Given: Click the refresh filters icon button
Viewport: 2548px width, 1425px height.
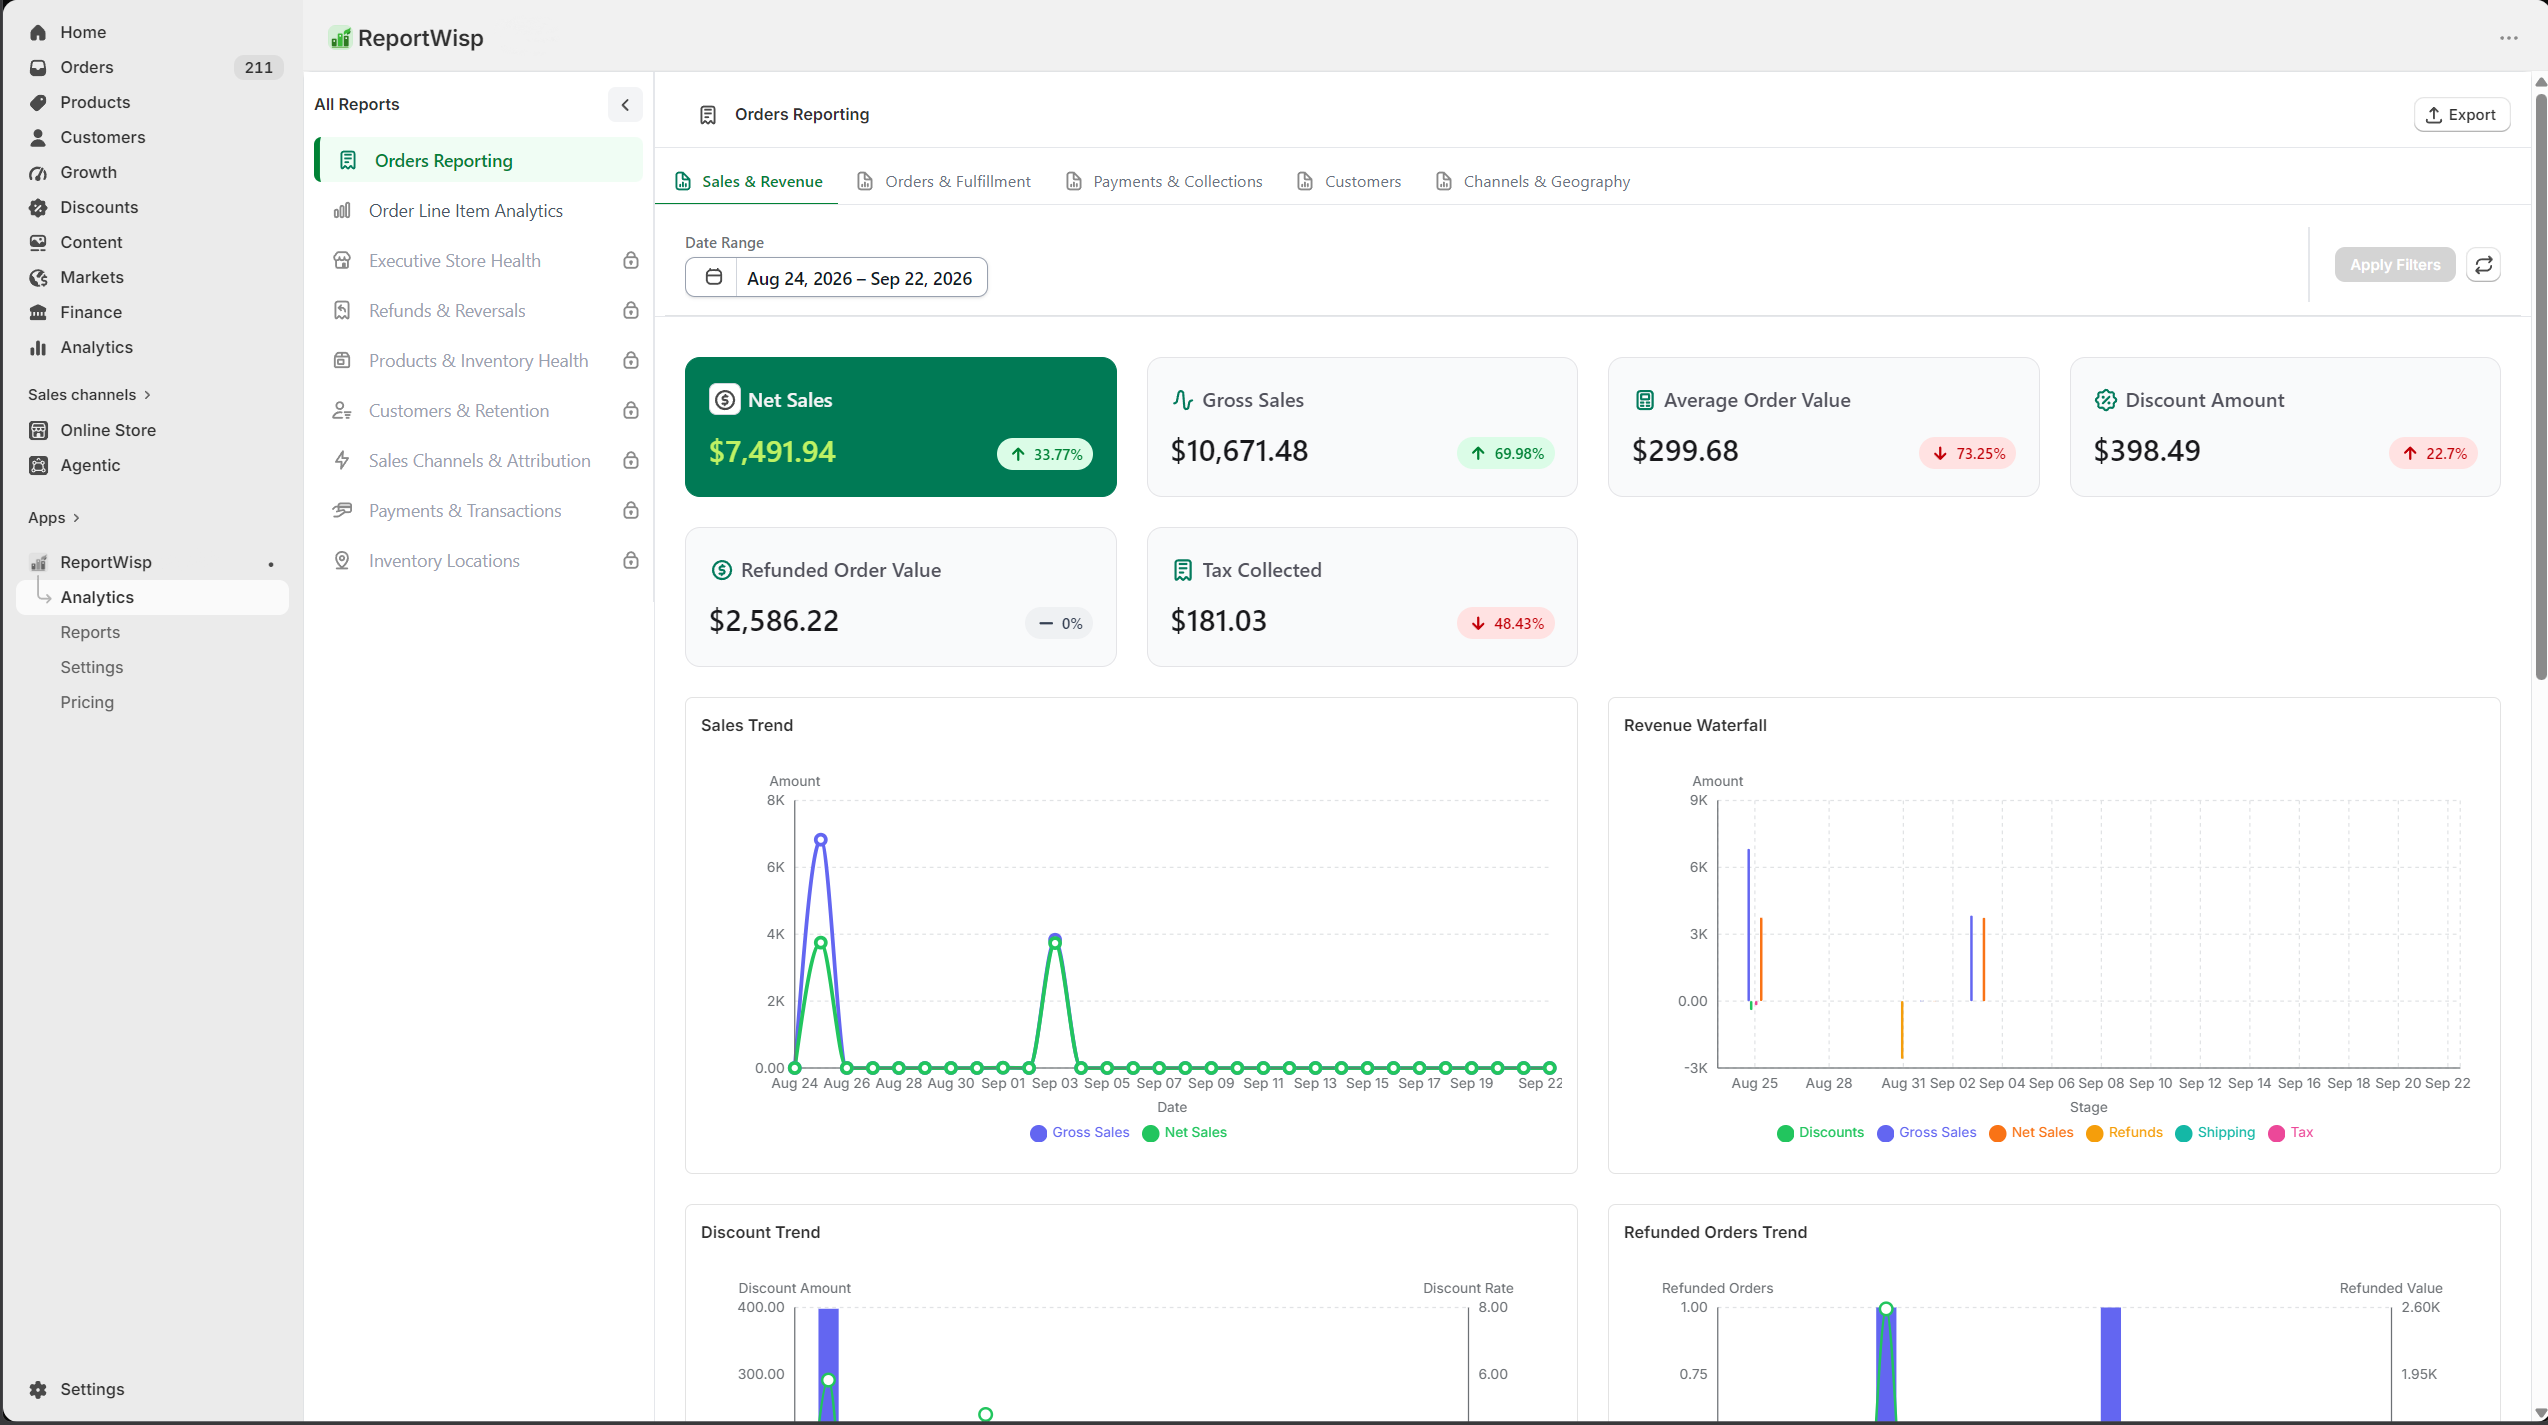Looking at the screenshot, I should click(x=2484, y=265).
